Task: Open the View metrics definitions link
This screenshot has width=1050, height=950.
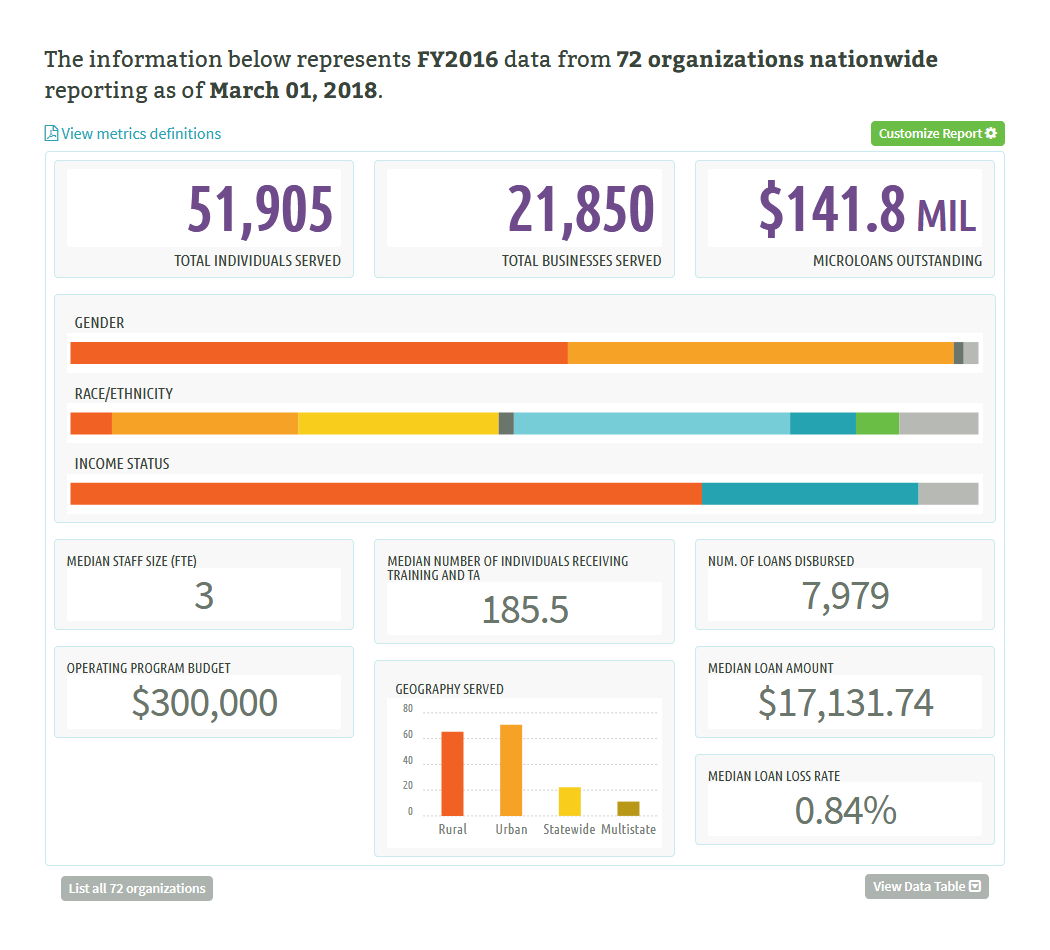Action: [x=141, y=134]
